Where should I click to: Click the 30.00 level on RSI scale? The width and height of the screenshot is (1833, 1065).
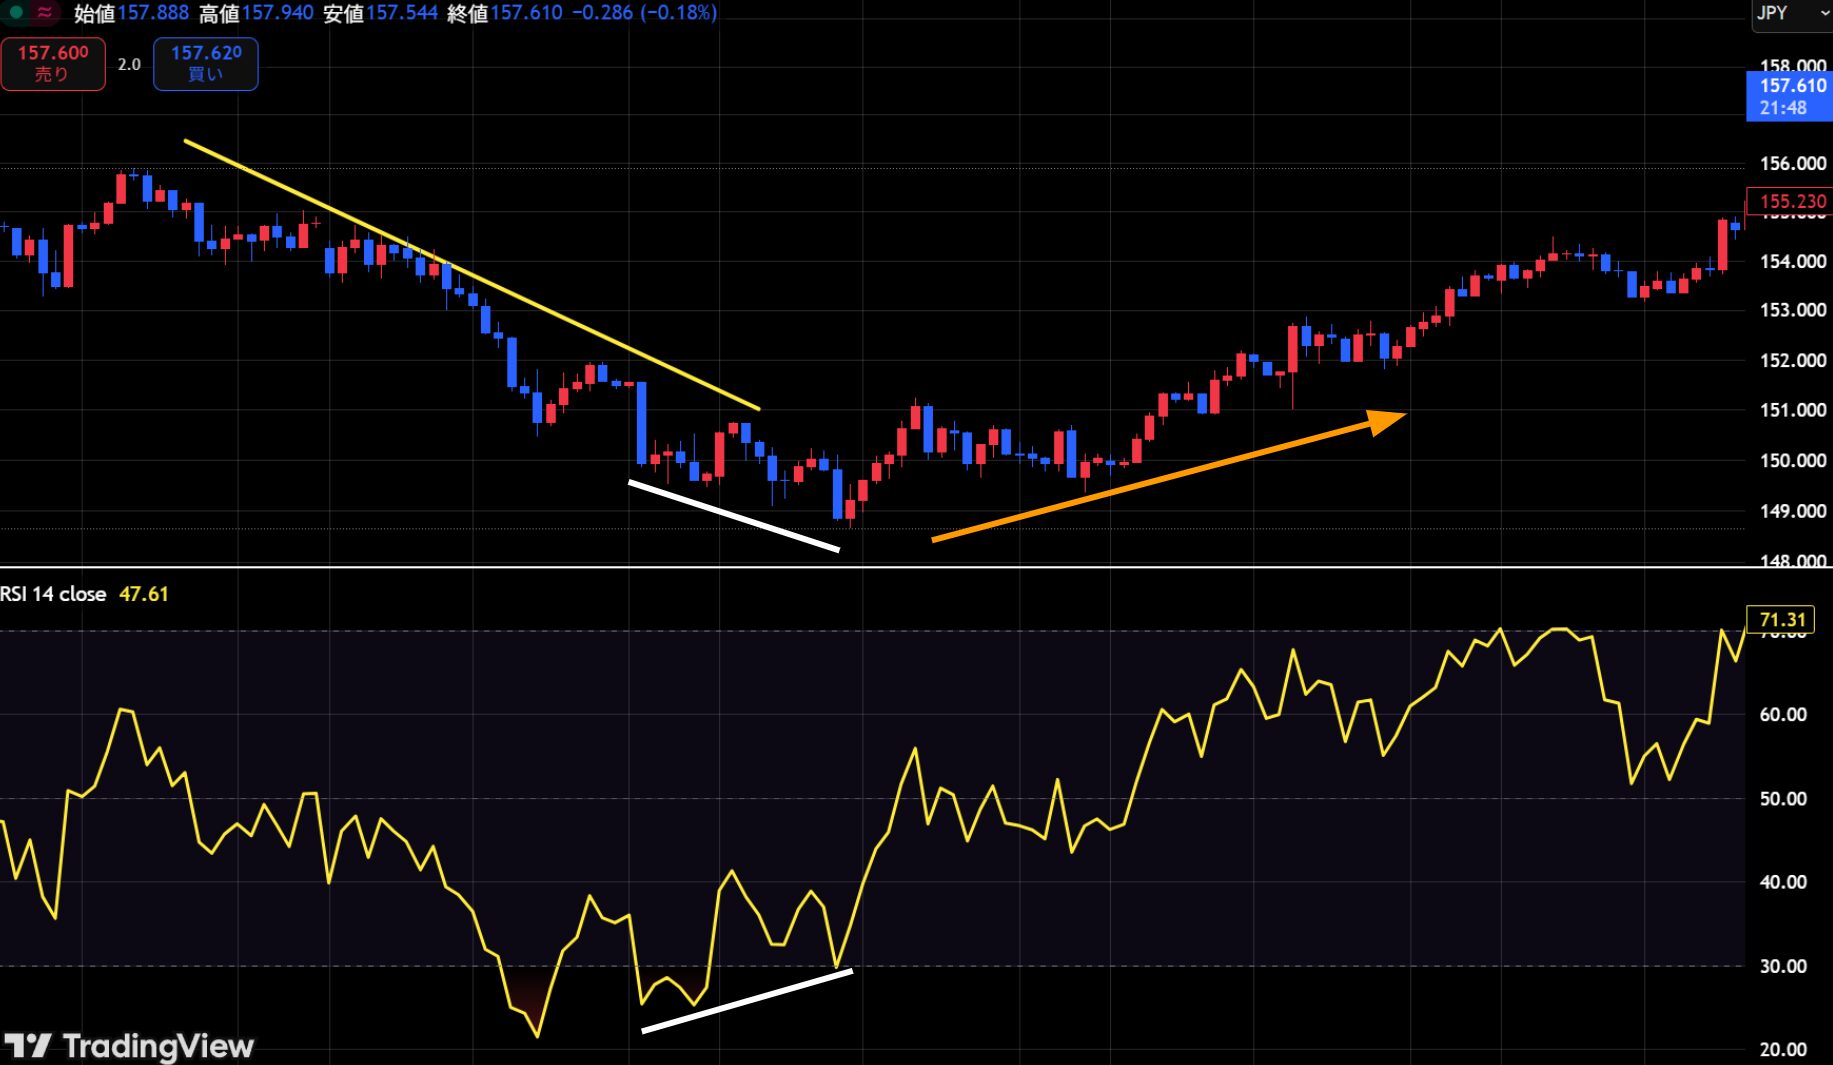[1783, 966]
